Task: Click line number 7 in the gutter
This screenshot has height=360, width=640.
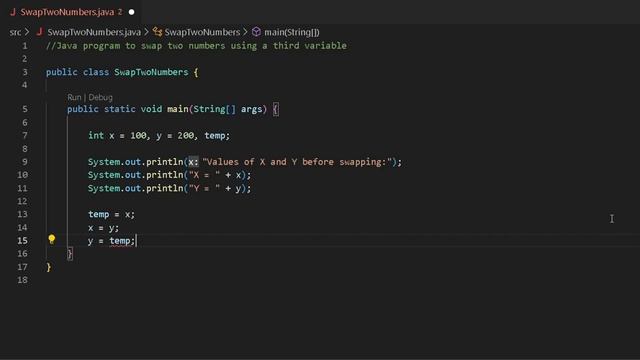Action: coord(25,136)
